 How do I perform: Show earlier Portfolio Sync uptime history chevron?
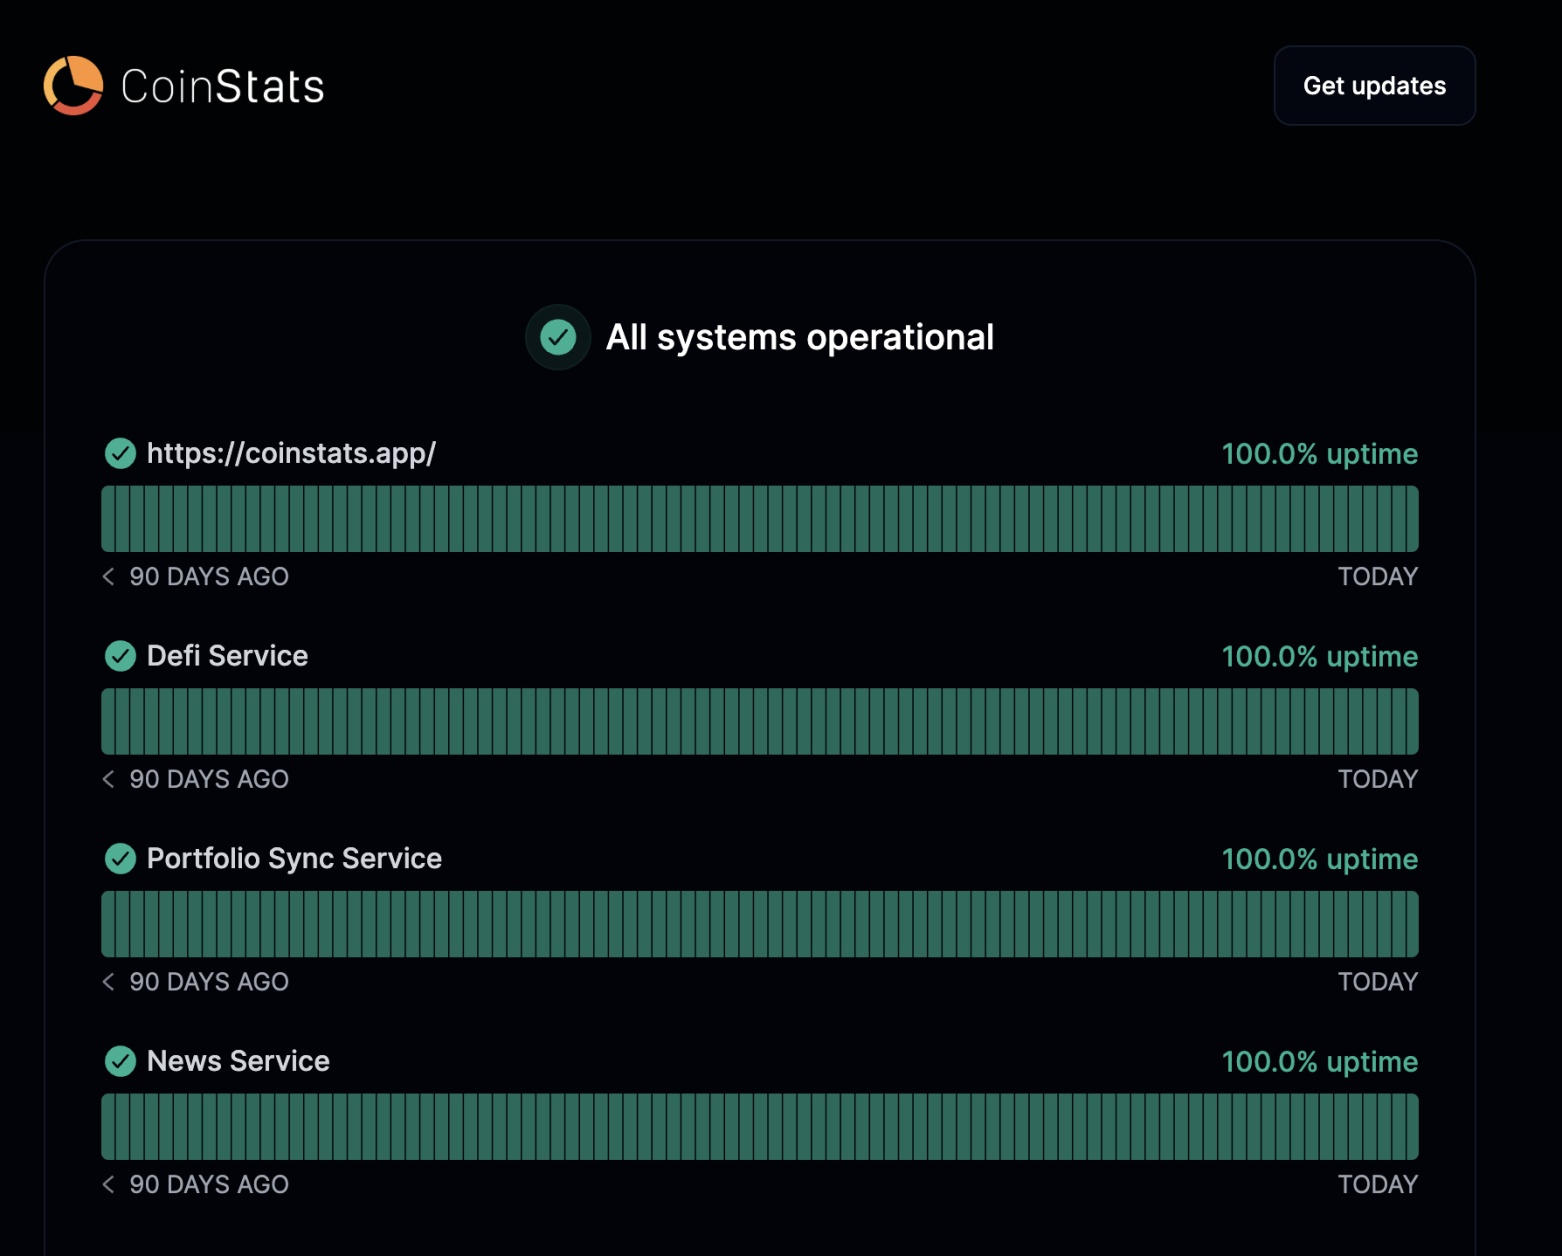point(108,982)
